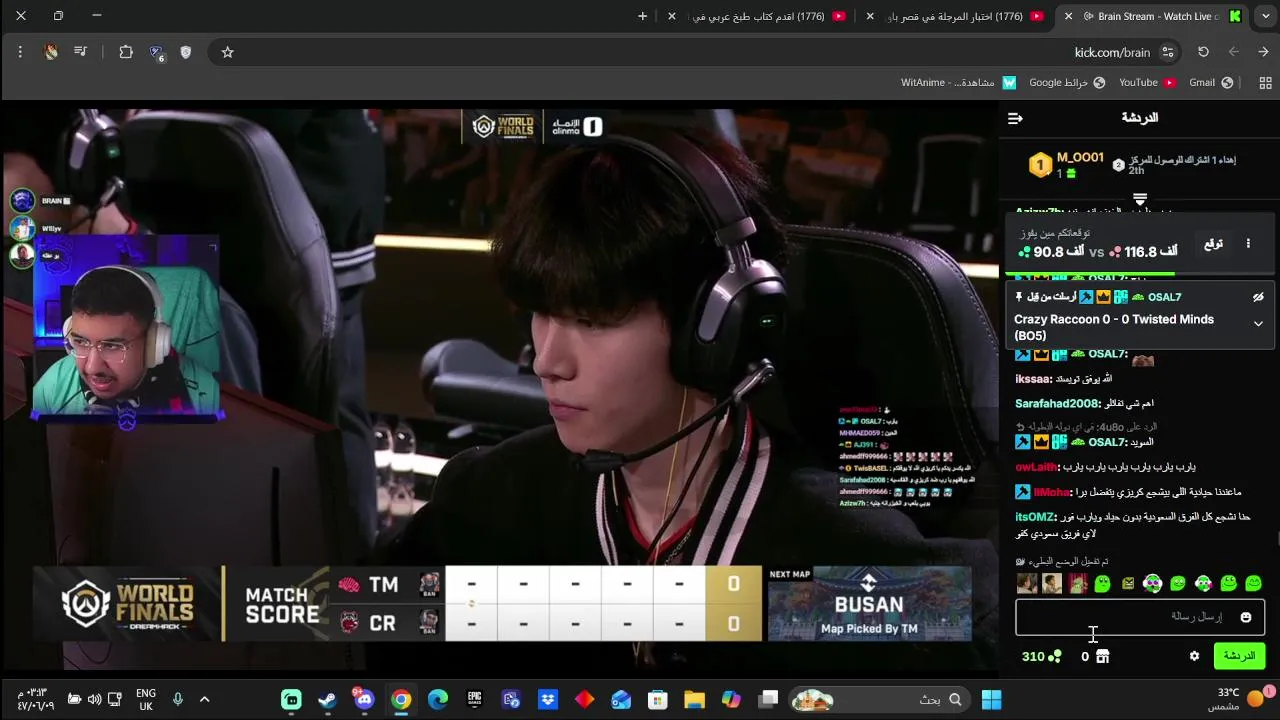Hide the pinned message with crossed-eye icon

(x=1258, y=297)
